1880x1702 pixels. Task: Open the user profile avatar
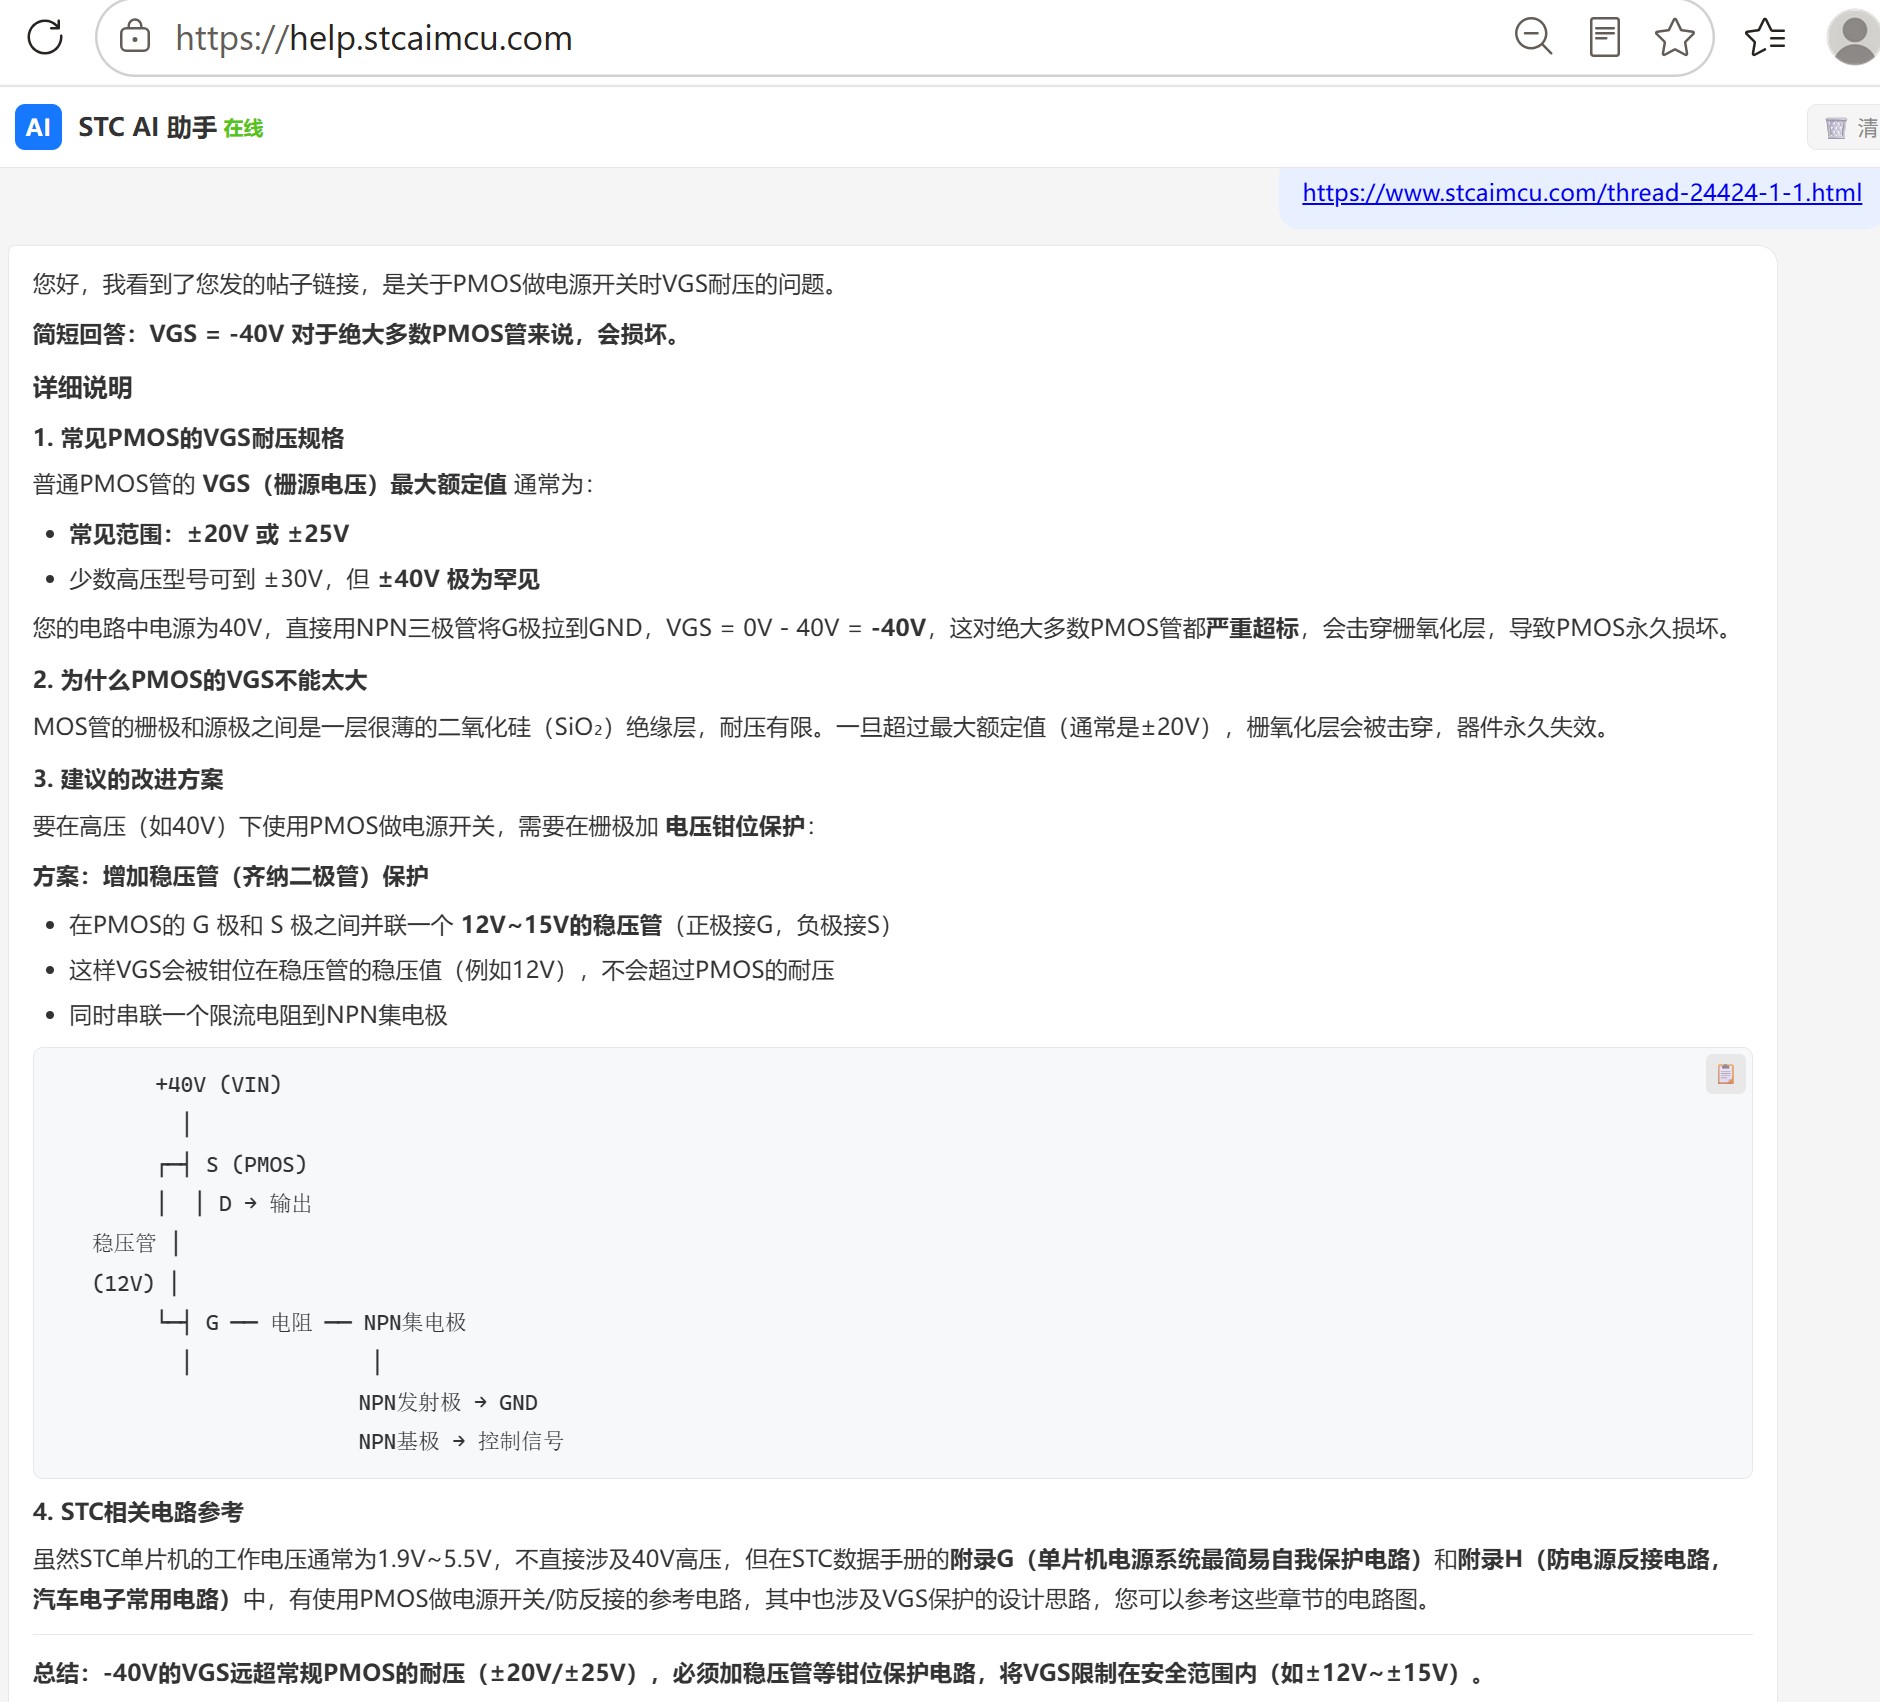coord(1853,38)
